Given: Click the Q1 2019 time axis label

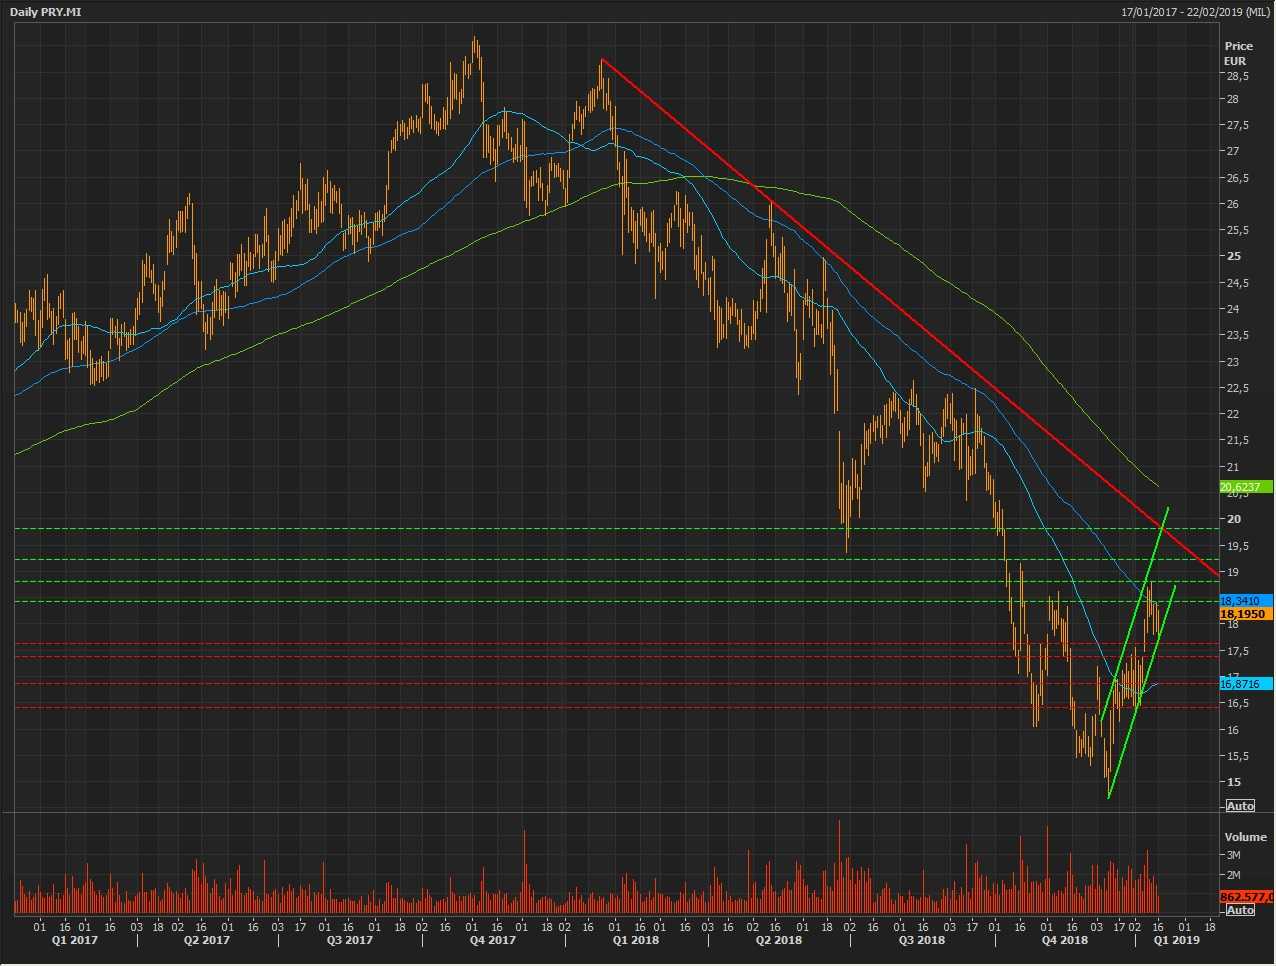Looking at the screenshot, I should tap(1176, 940).
